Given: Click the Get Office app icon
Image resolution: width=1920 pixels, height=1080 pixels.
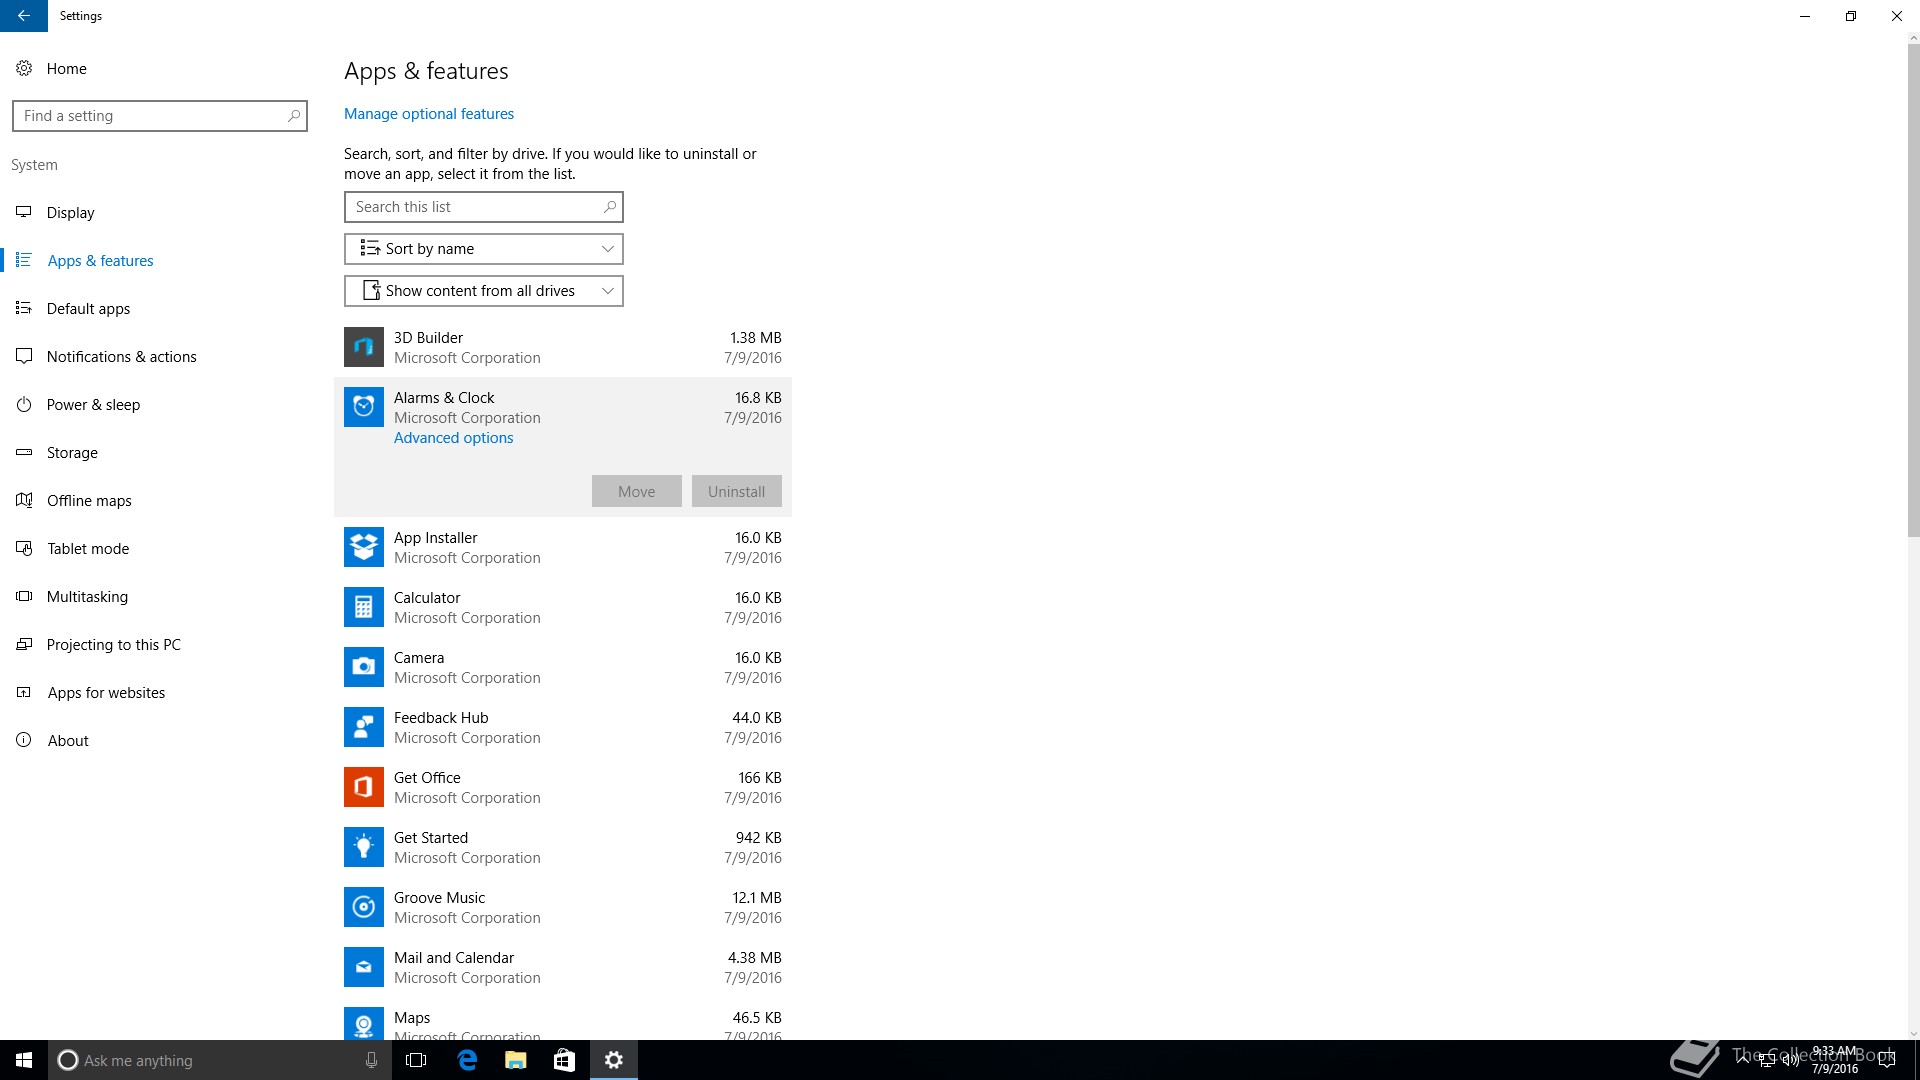Looking at the screenshot, I should [364, 787].
